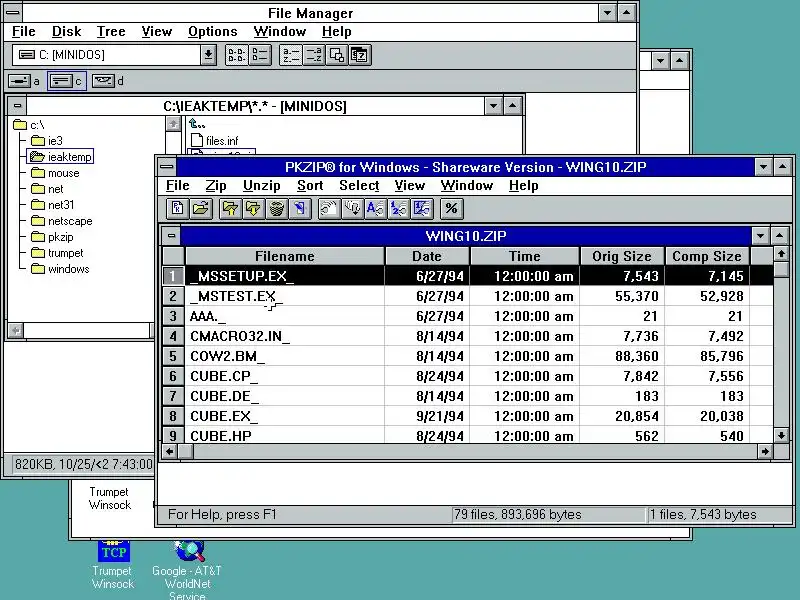Click the blue document icon beside the wastebasket
Screen dimensions: 800x600
[300, 208]
